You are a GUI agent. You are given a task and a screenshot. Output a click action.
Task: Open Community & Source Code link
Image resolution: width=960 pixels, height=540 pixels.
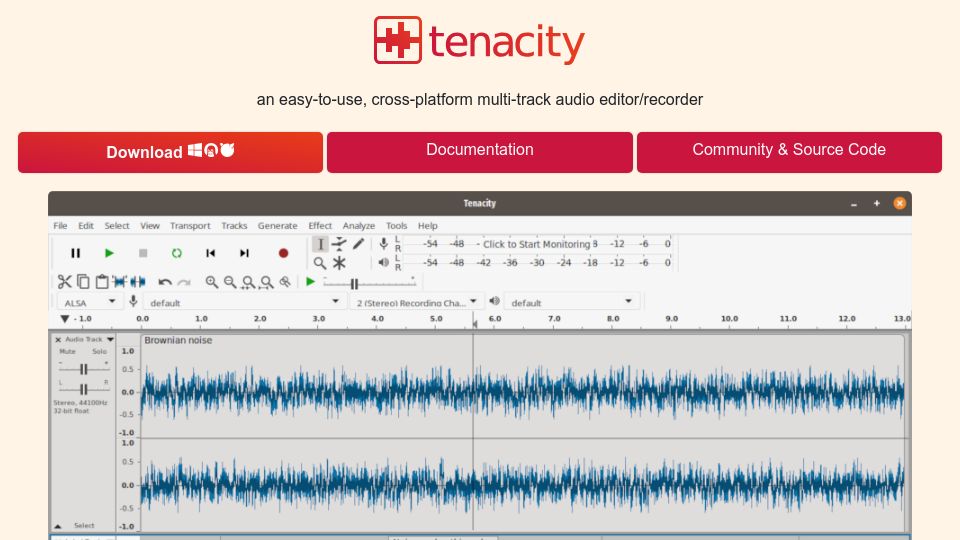pos(789,152)
